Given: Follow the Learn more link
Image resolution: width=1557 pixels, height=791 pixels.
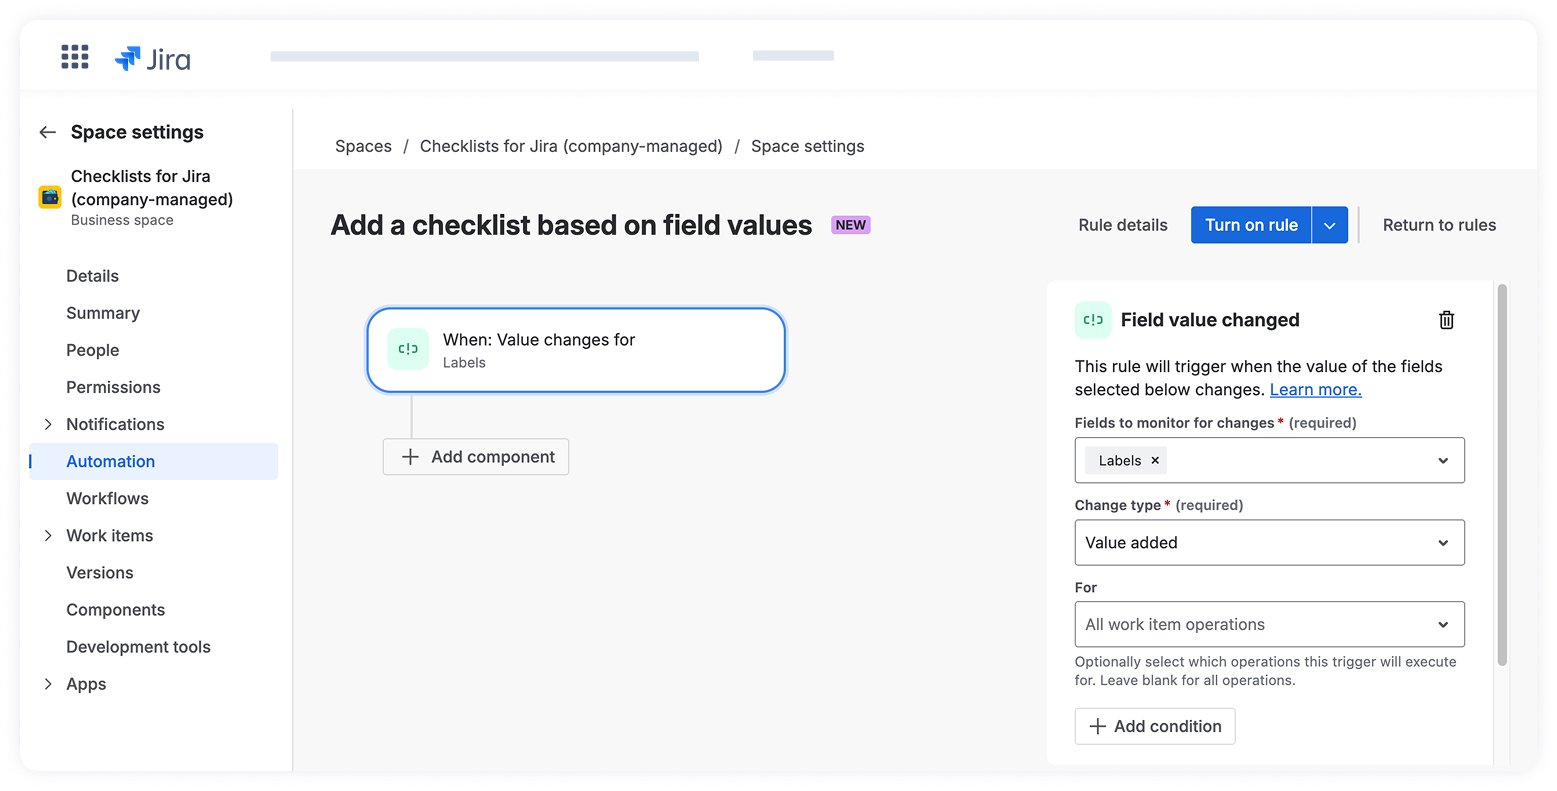Looking at the screenshot, I should tap(1315, 390).
